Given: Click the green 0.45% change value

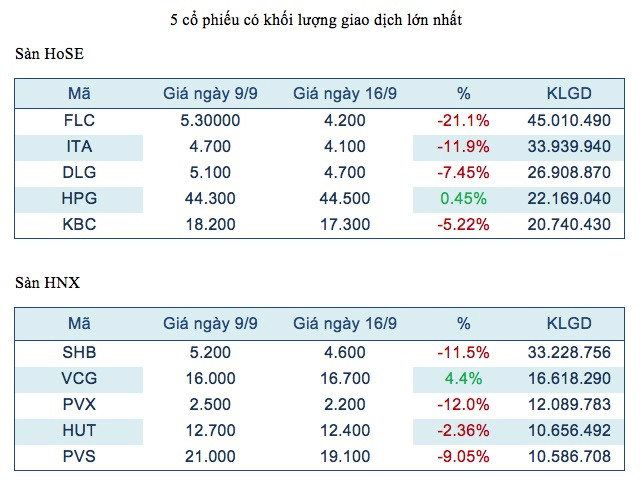Looking at the screenshot, I should click(x=463, y=199).
